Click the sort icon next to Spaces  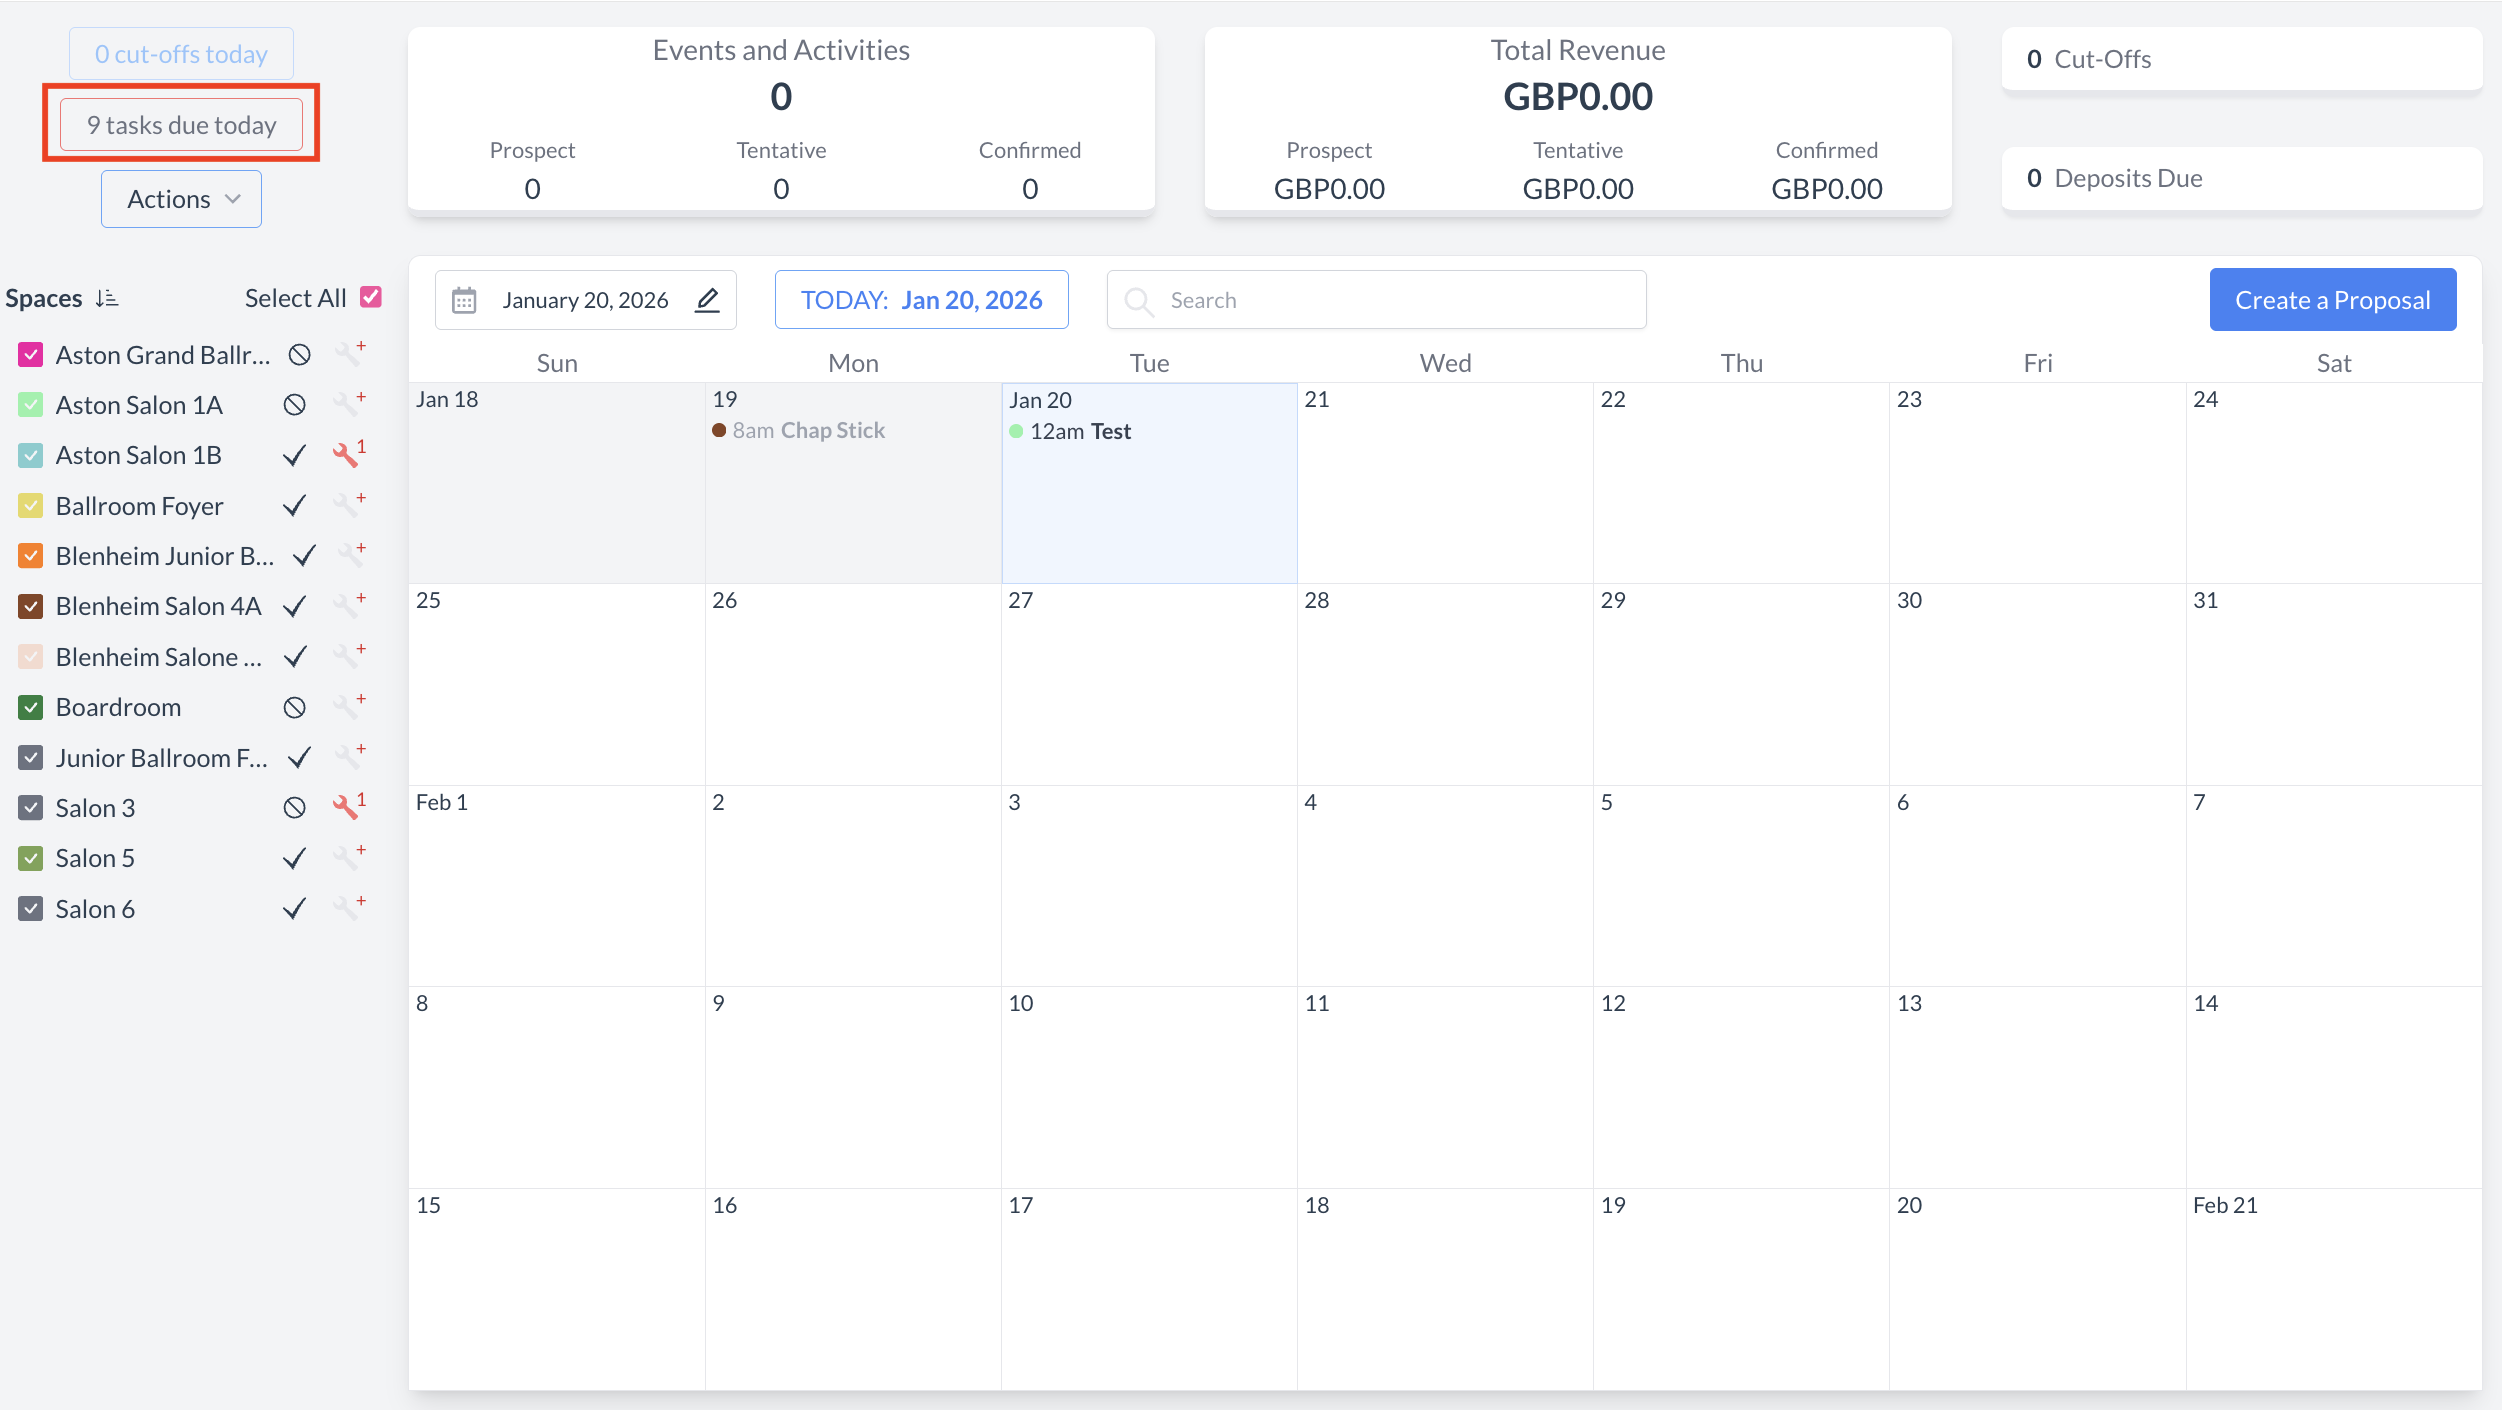pos(107,298)
